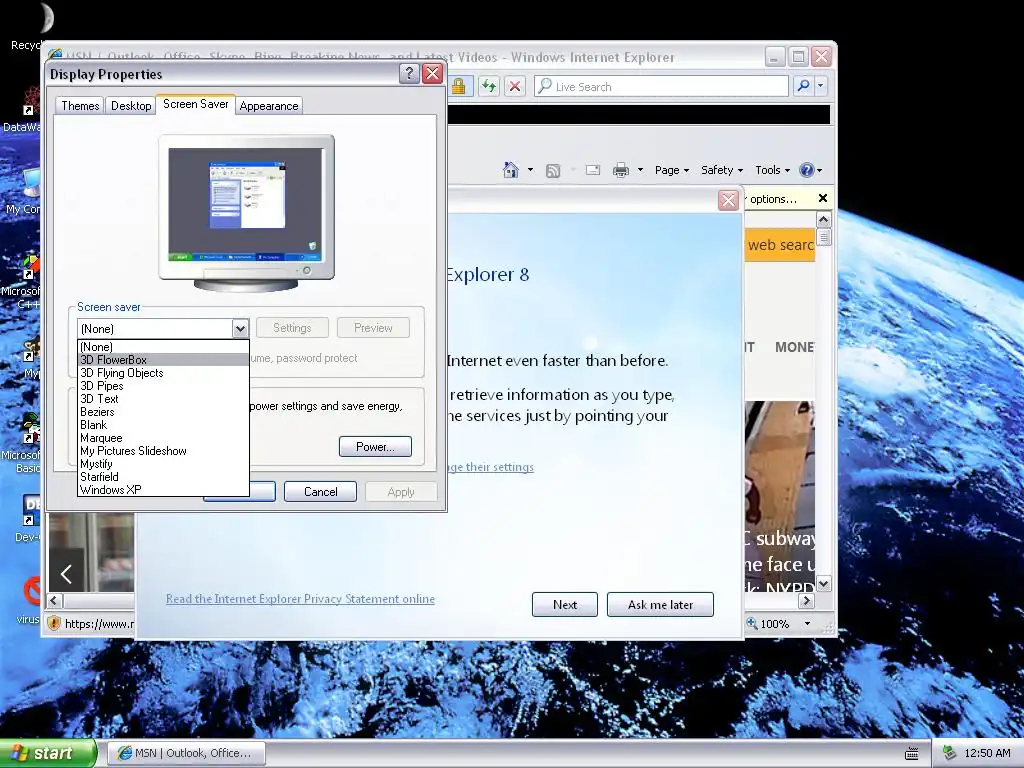Click the zoom level 100% control
The width and height of the screenshot is (1024, 768).
(768, 624)
